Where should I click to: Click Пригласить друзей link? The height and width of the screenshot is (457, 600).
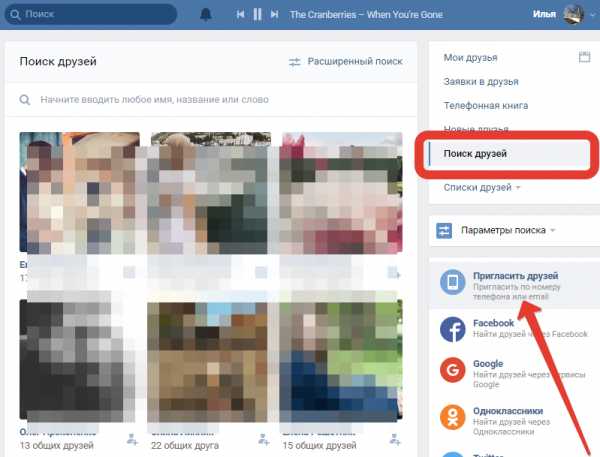click(x=515, y=276)
